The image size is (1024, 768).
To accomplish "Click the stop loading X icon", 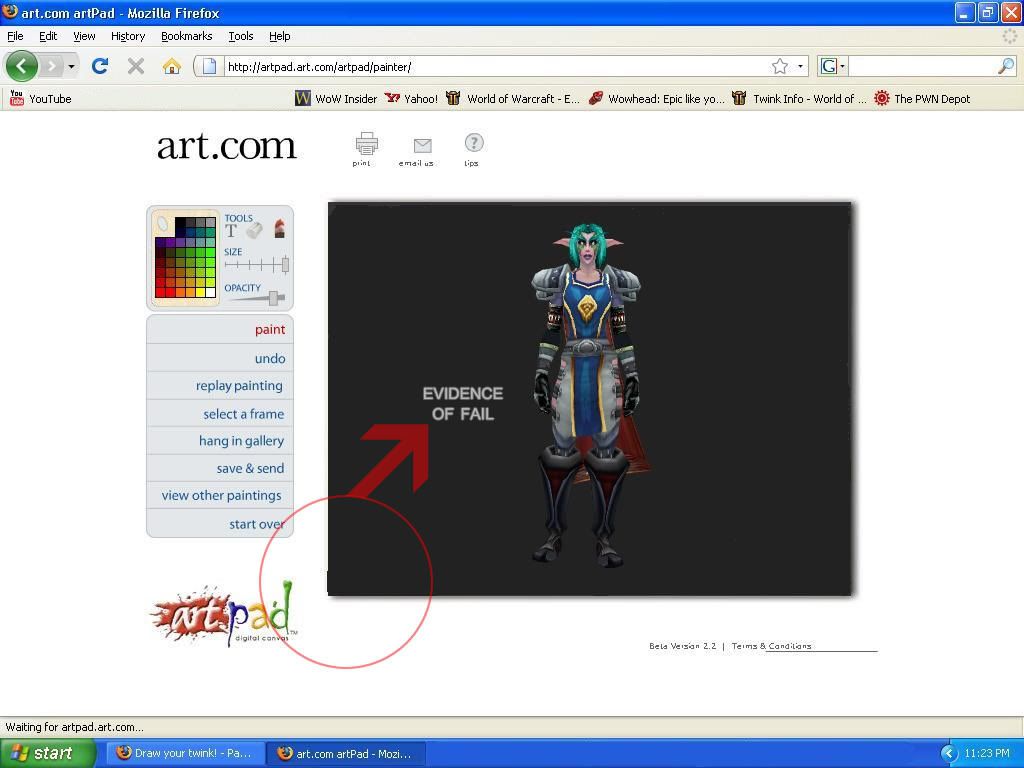I will (x=136, y=66).
